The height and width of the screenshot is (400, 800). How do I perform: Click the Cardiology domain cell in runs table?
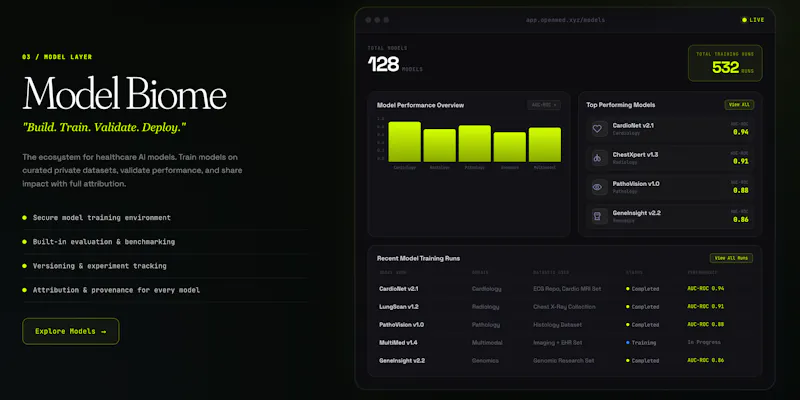click(x=487, y=289)
